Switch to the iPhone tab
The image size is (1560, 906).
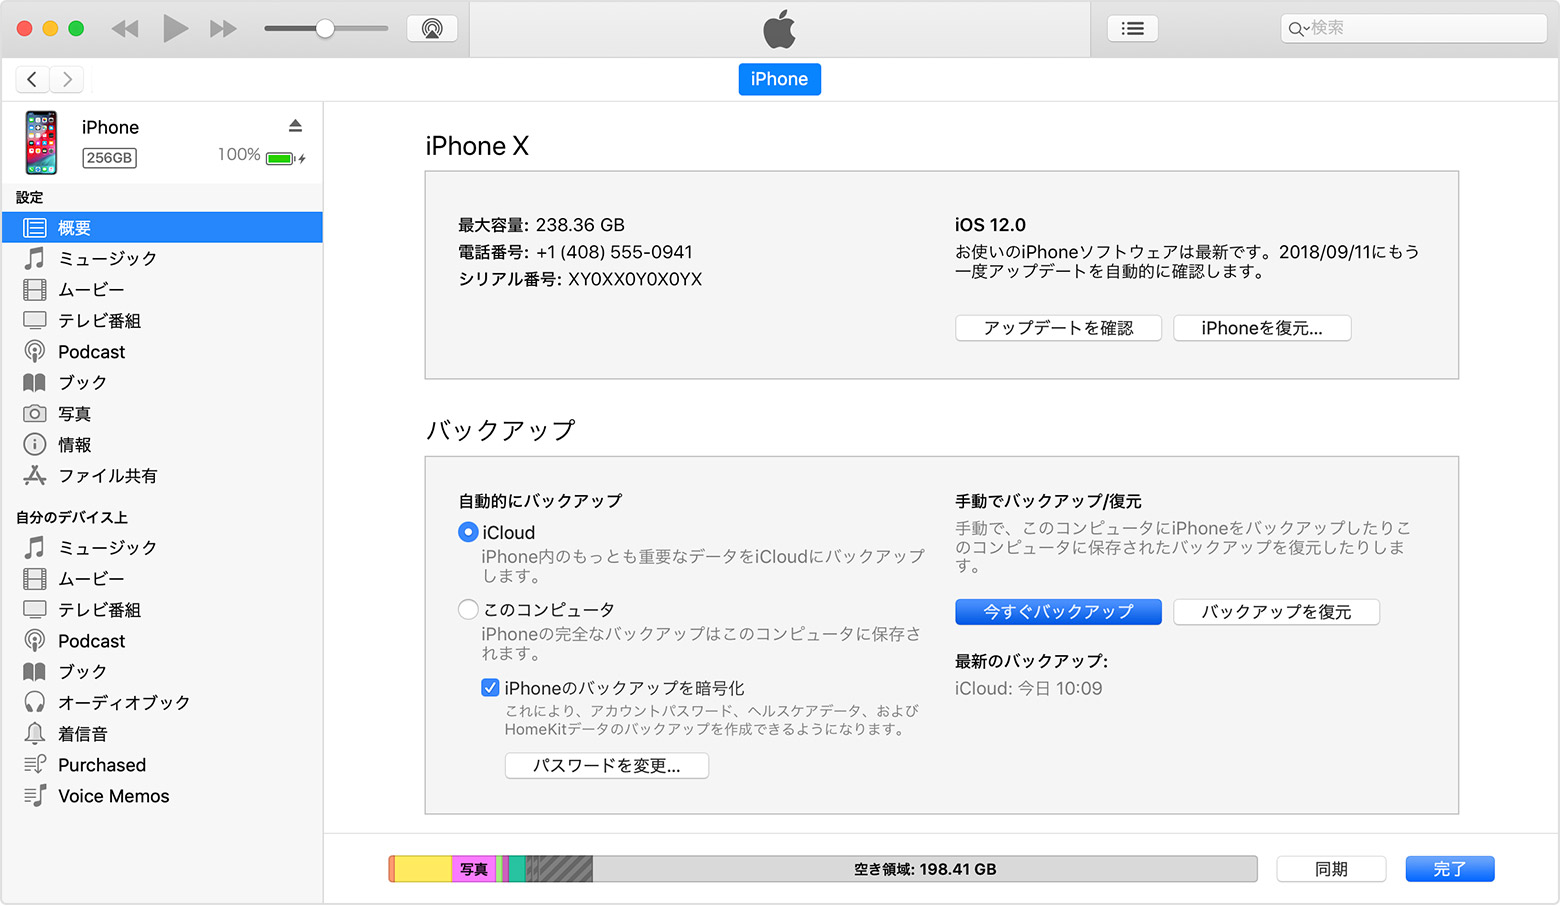click(x=779, y=79)
